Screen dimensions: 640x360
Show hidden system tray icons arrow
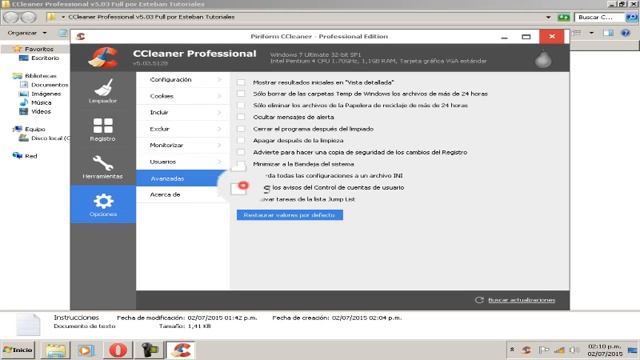click(512, 350)
